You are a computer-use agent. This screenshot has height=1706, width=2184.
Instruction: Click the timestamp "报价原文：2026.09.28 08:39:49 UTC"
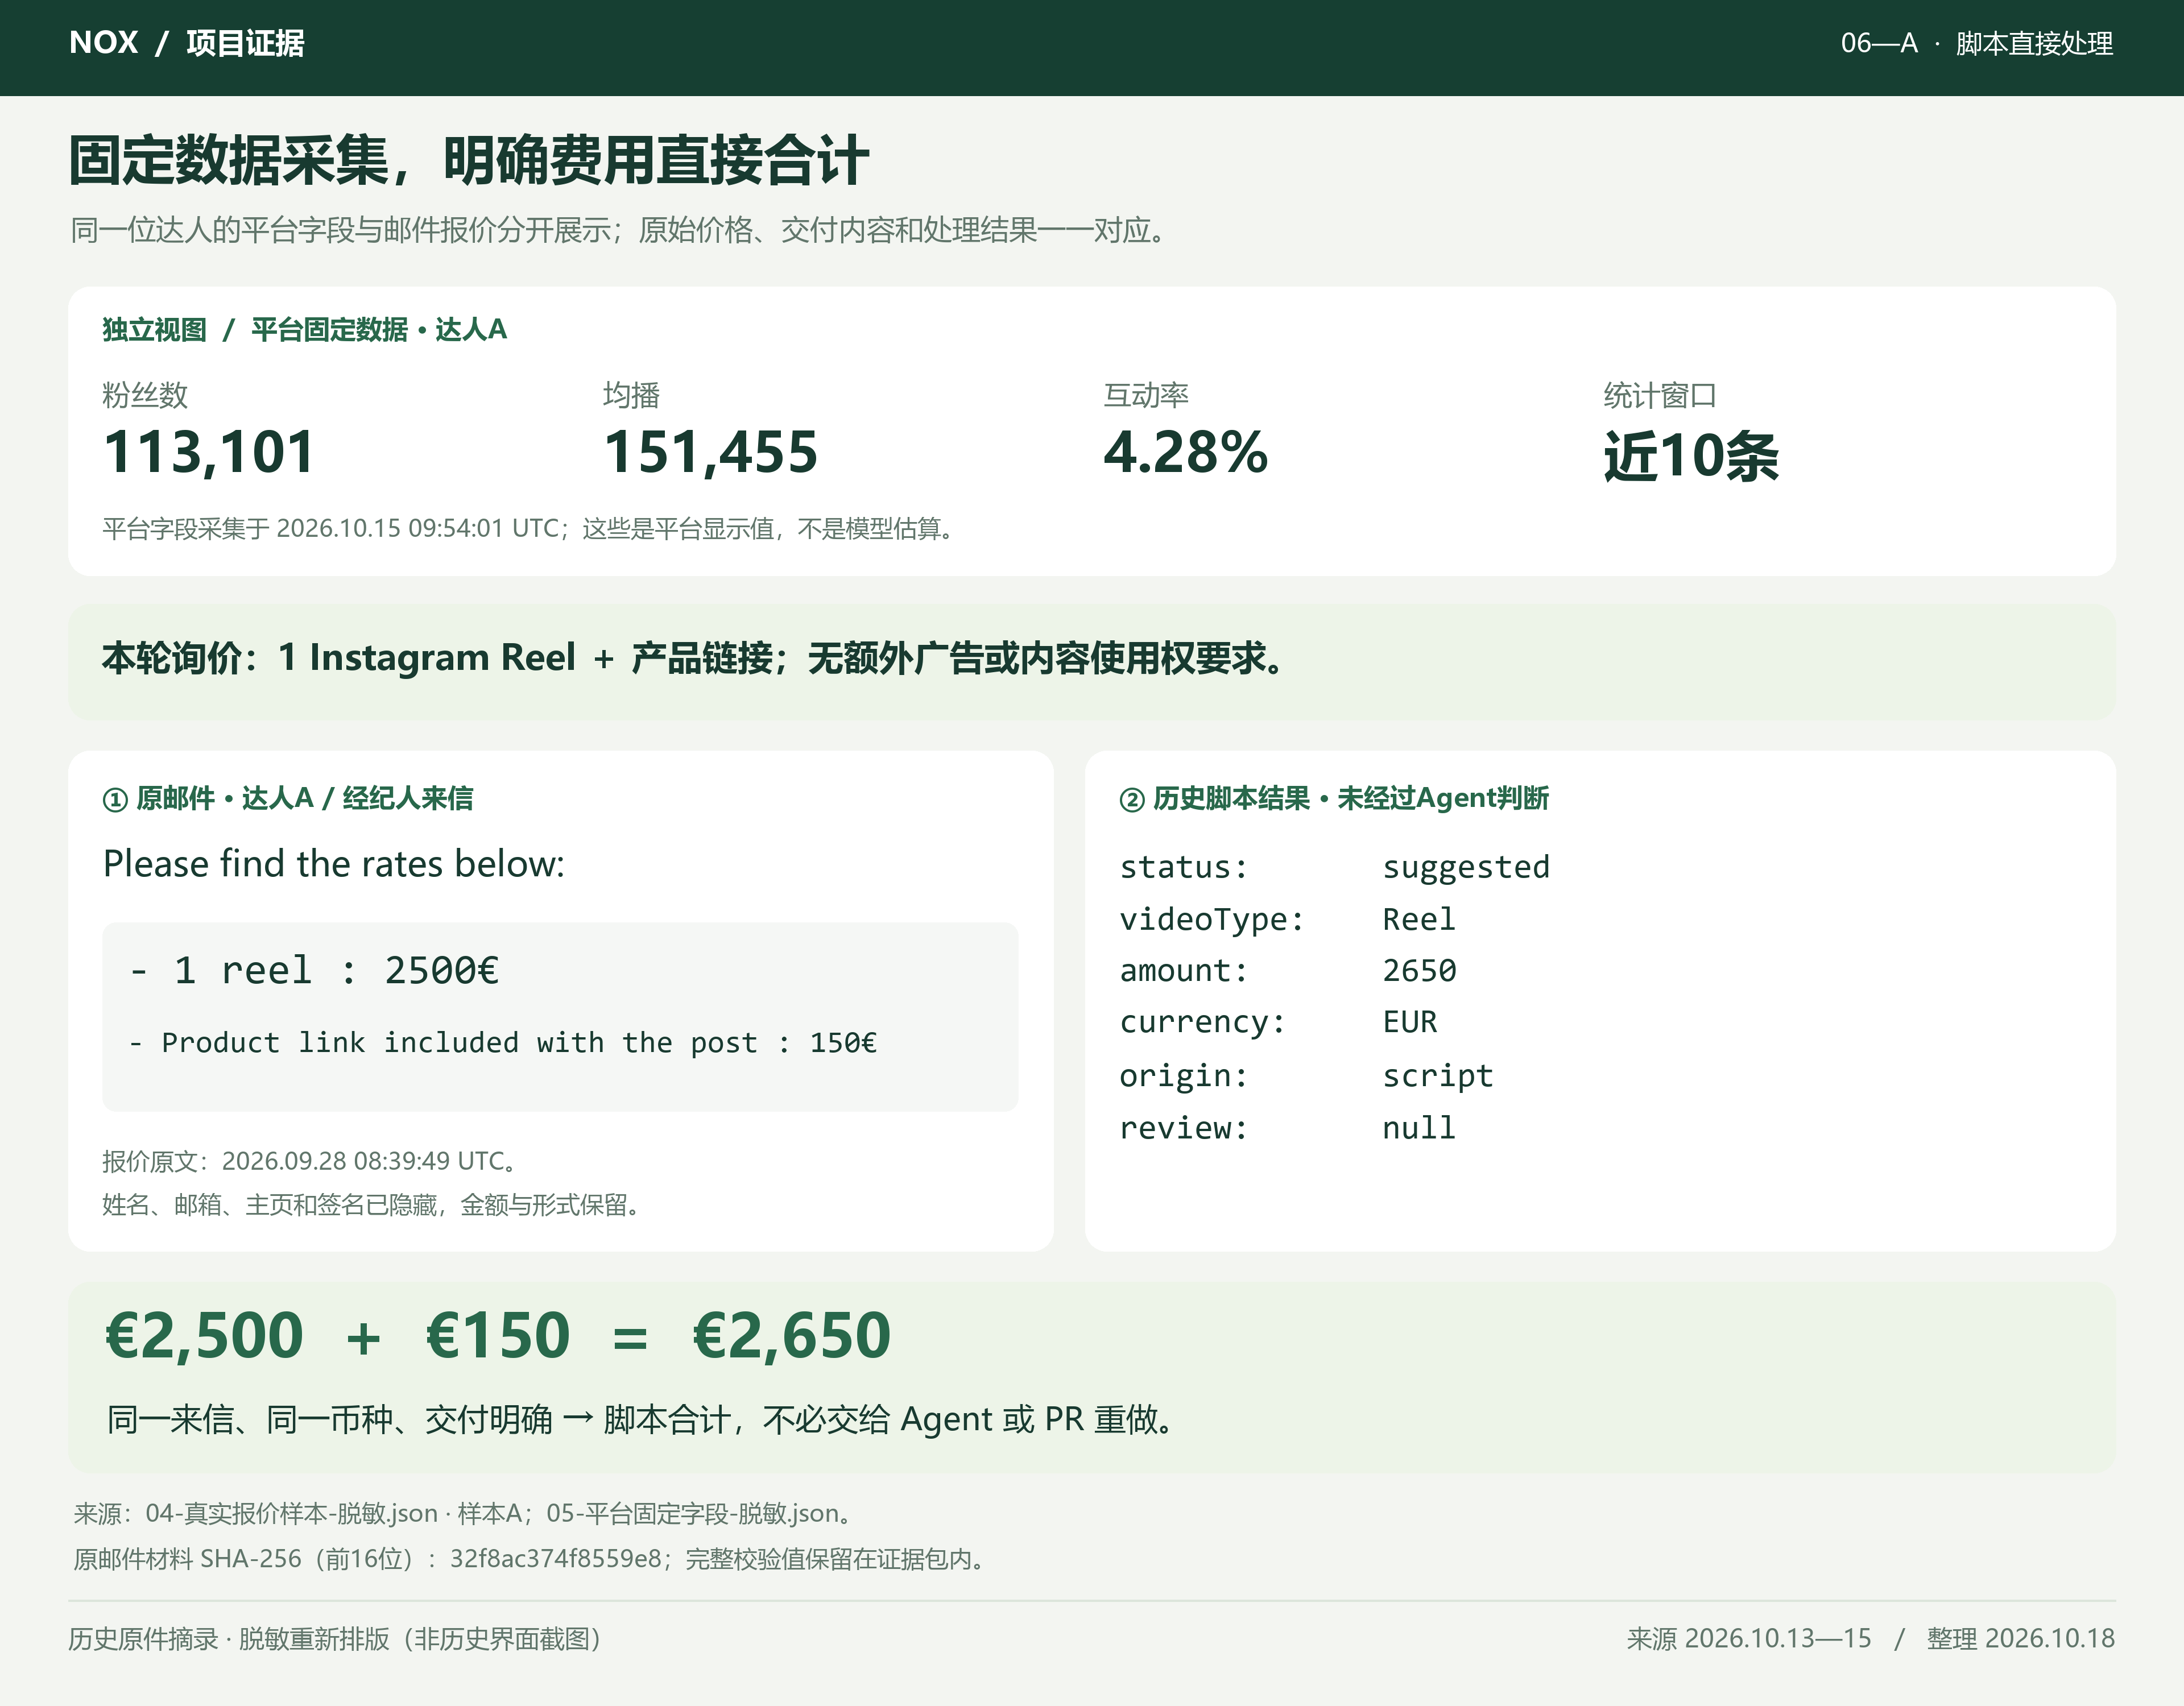[309, 1161]
